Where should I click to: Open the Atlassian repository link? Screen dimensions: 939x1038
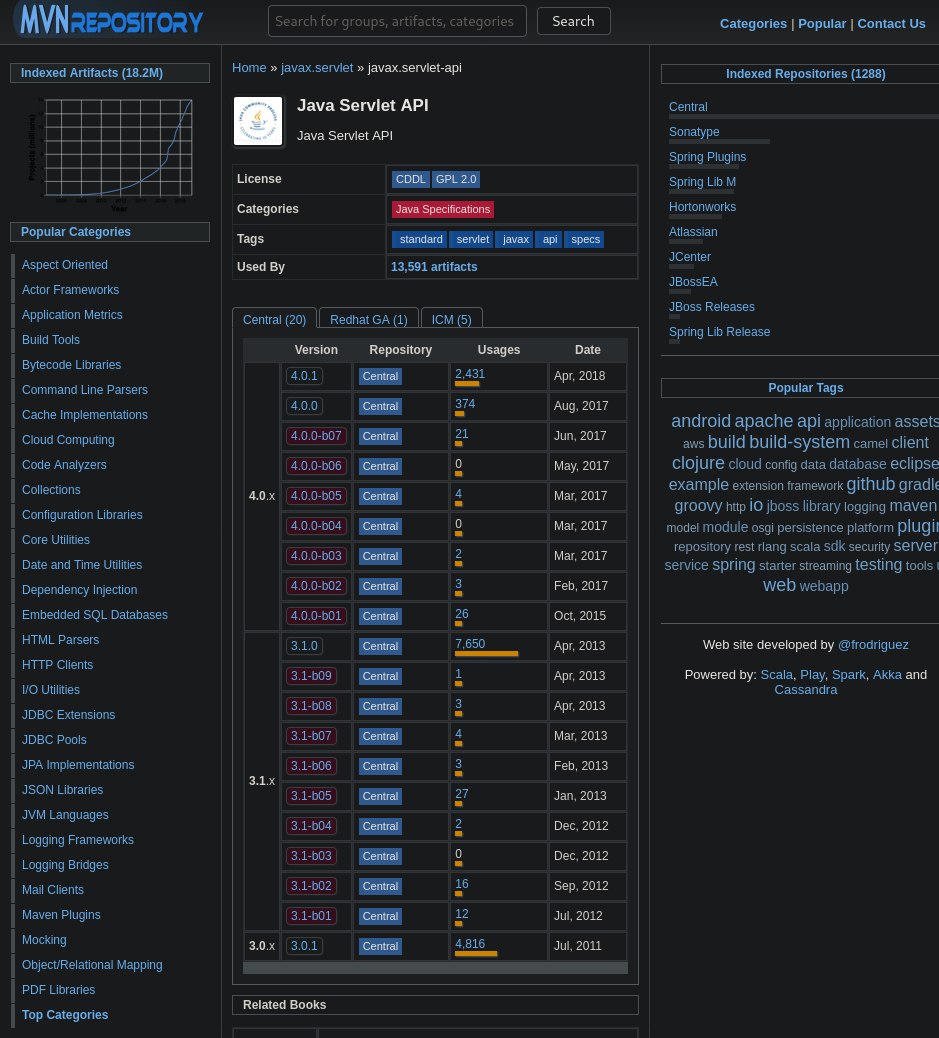coord(693,232)
